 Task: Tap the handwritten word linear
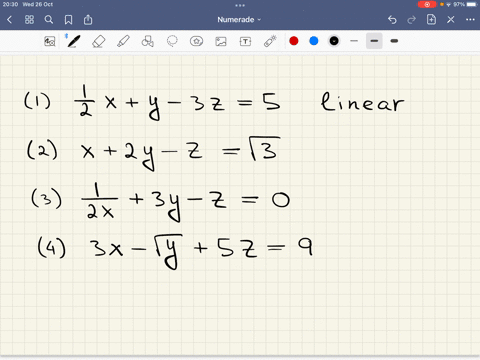(362, 102)
